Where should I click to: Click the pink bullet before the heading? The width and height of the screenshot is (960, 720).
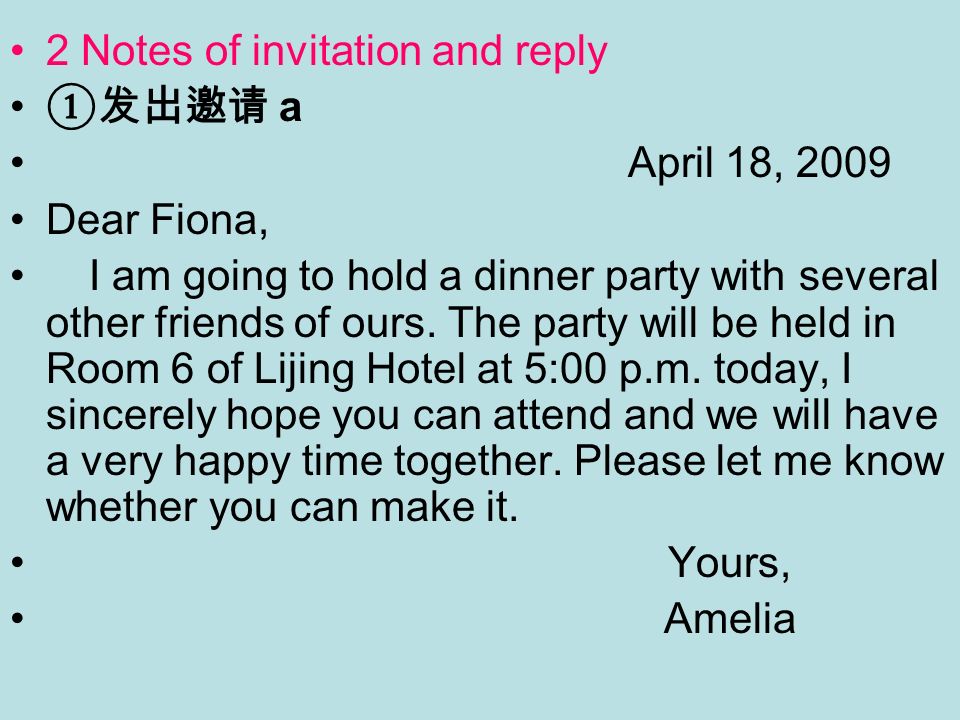[18, 51]
